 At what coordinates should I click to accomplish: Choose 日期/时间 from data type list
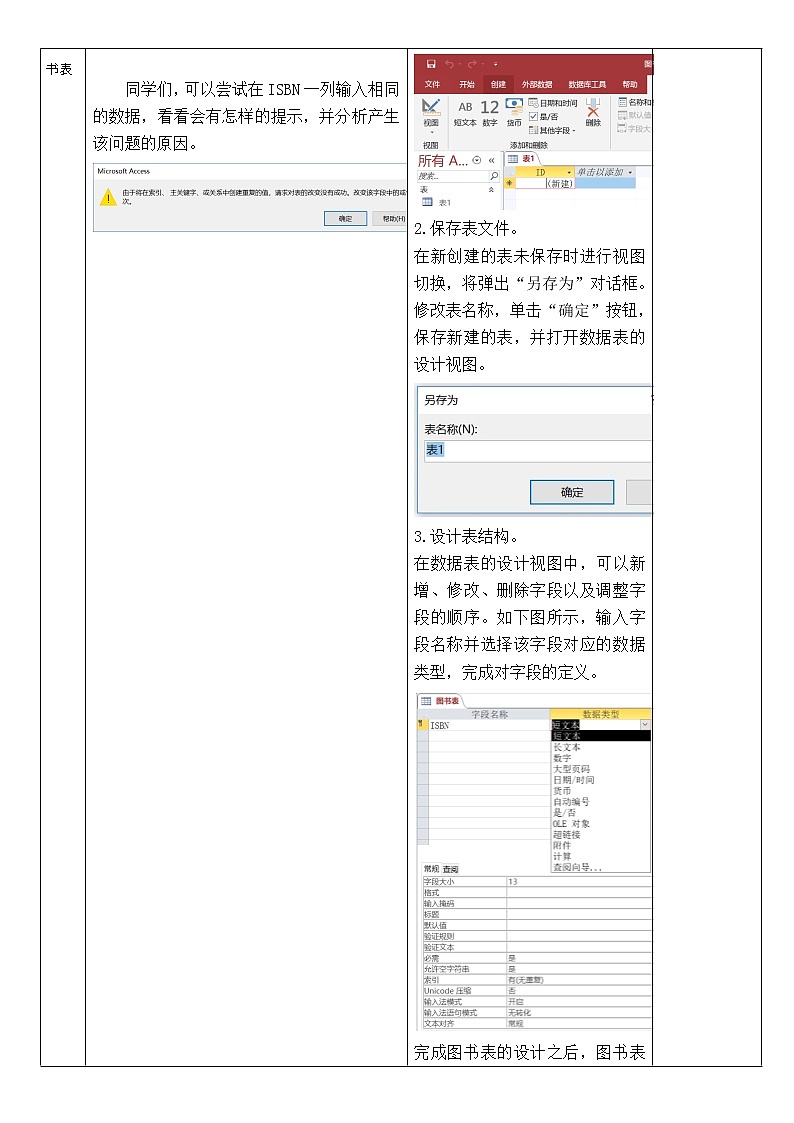600,780
